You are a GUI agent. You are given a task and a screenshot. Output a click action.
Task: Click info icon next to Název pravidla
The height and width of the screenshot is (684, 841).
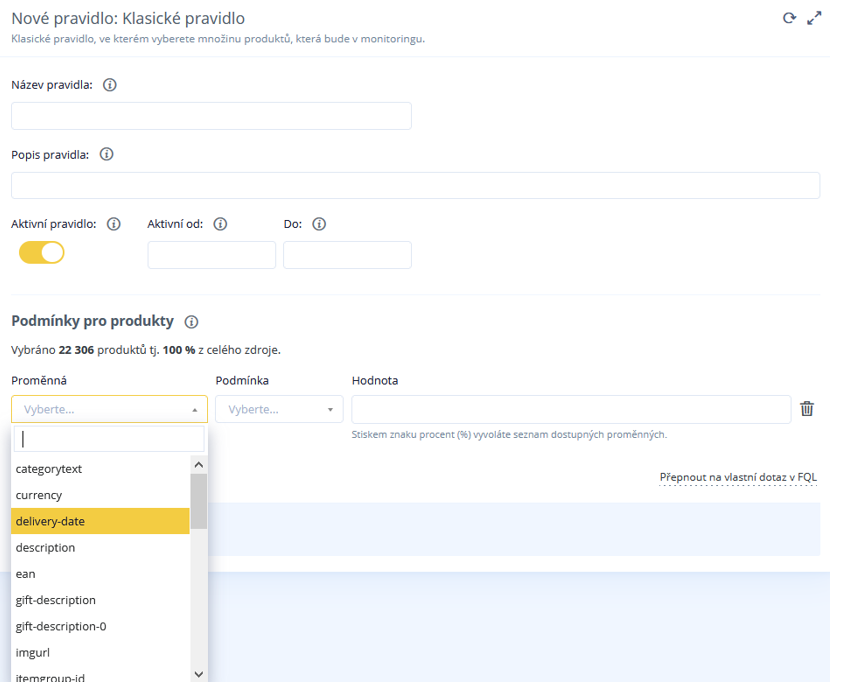(x=110, y=85)
